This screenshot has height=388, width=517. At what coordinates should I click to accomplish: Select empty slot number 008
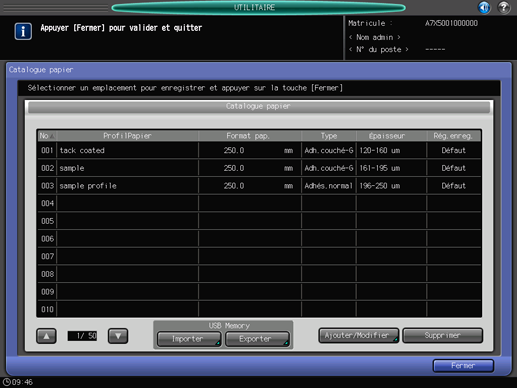tap(259, 274)
